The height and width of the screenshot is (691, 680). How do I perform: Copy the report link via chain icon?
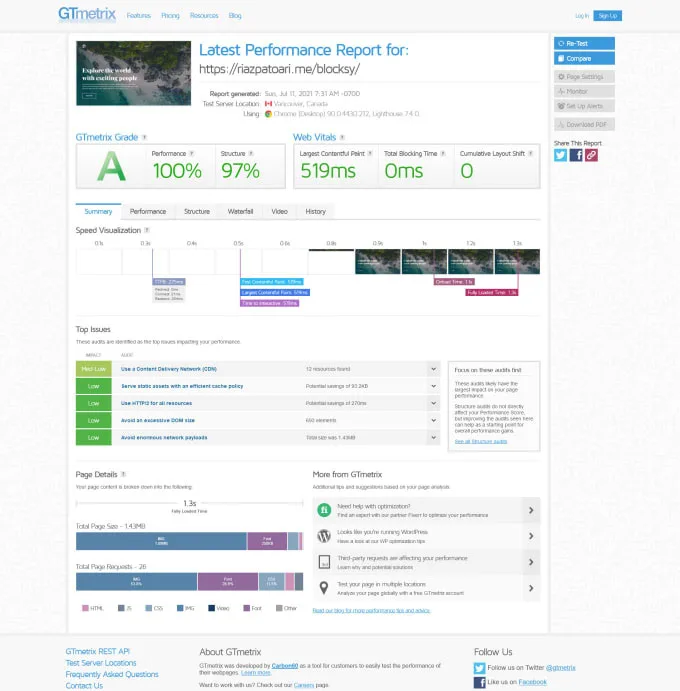[x=591, y=155]
